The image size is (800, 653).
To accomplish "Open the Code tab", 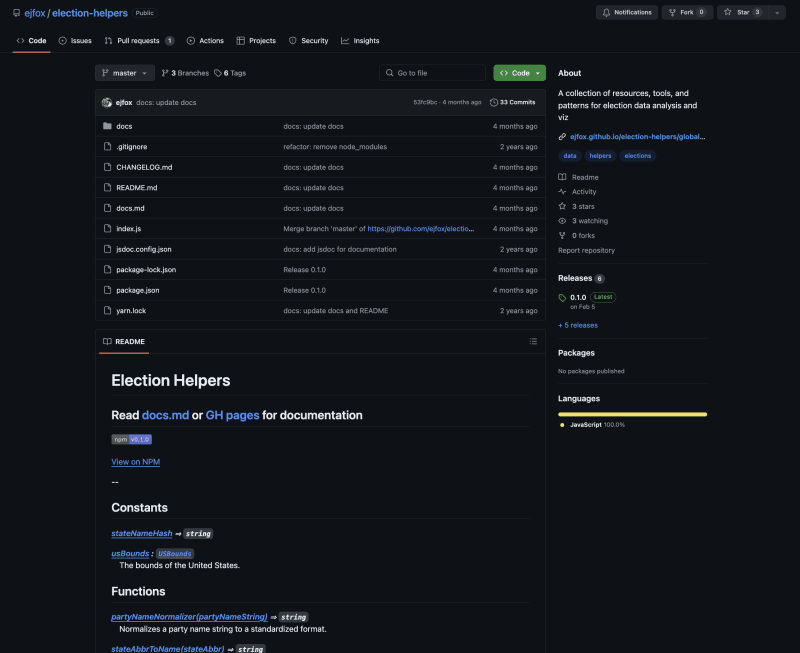I will point(31,41).
